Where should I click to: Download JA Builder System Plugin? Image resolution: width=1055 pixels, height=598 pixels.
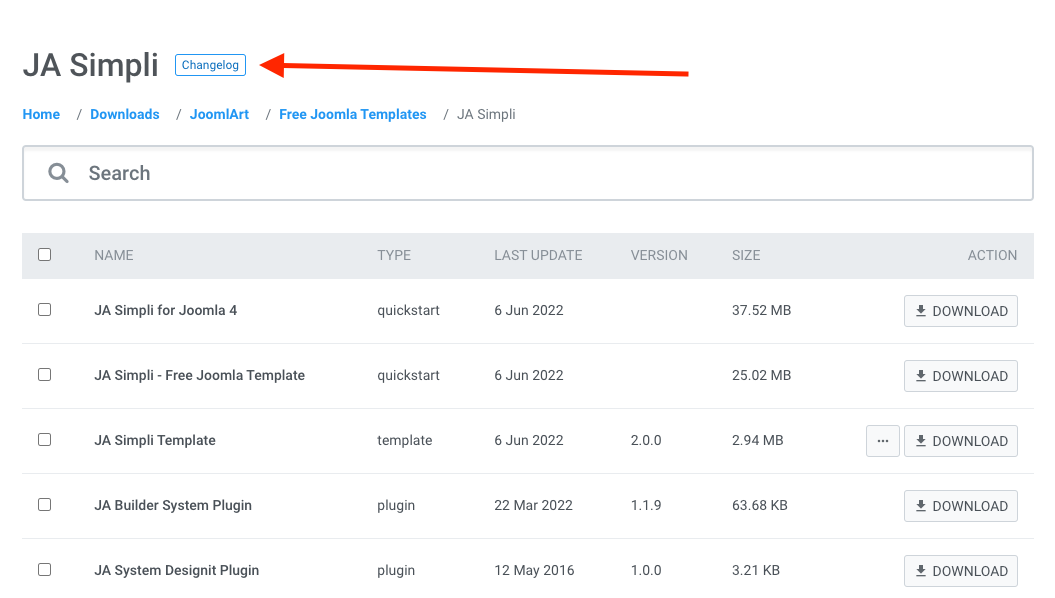[960, 506]
